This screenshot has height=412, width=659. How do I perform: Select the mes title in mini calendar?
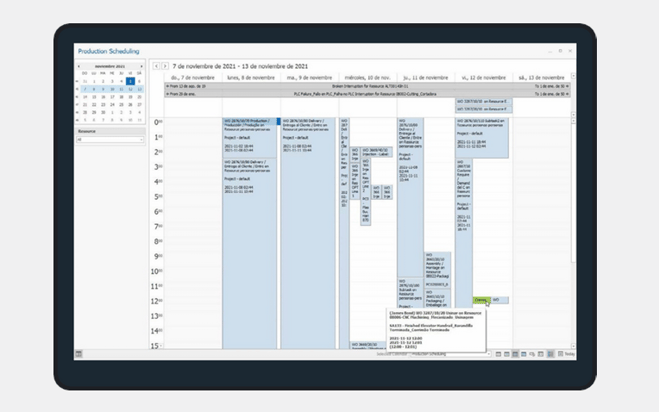pyautogui.click(x=112, y=66)
